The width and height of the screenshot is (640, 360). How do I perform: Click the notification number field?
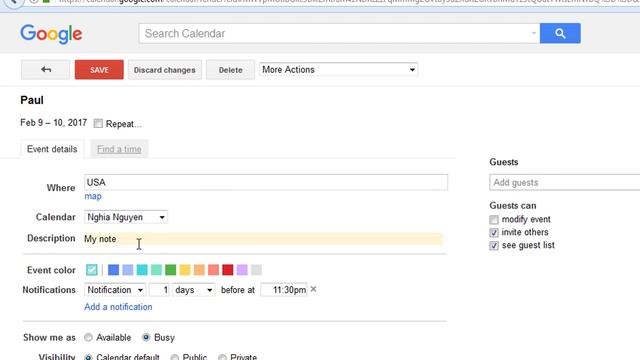click(159, 290)
